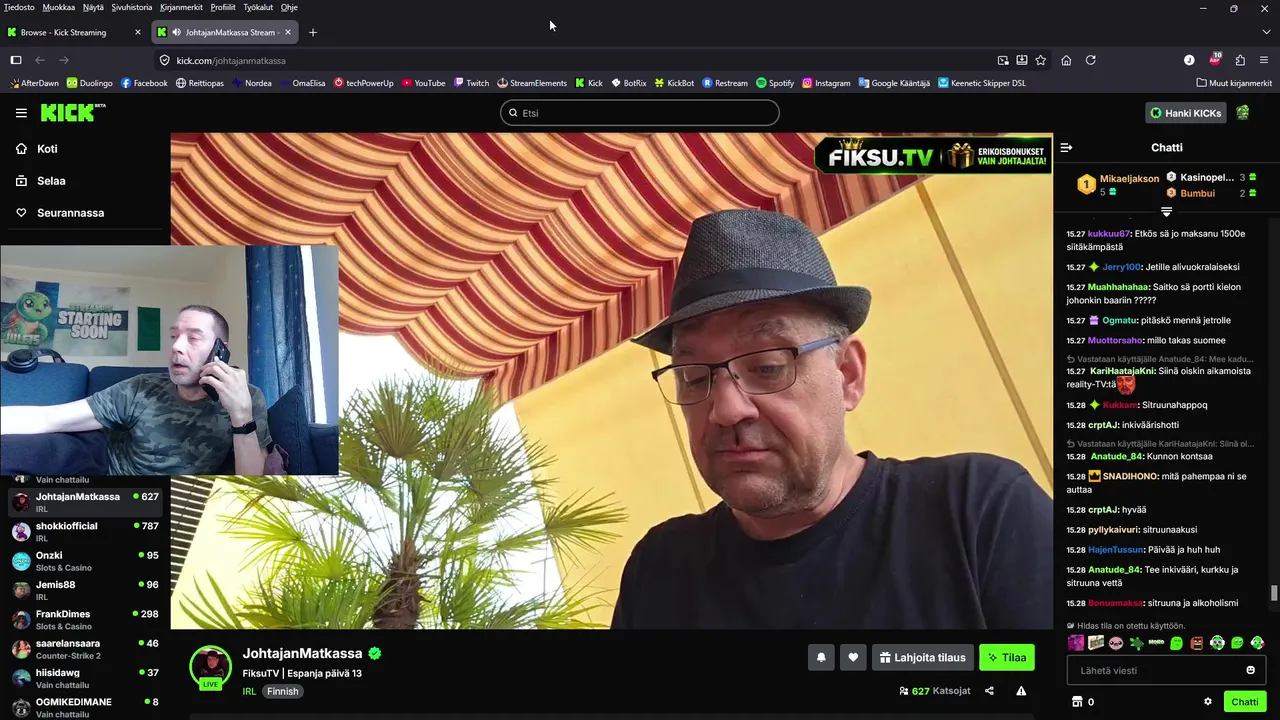Open Työkalut menu
The height and width of the screenshot is (720, 1280).
coord(258,7)
